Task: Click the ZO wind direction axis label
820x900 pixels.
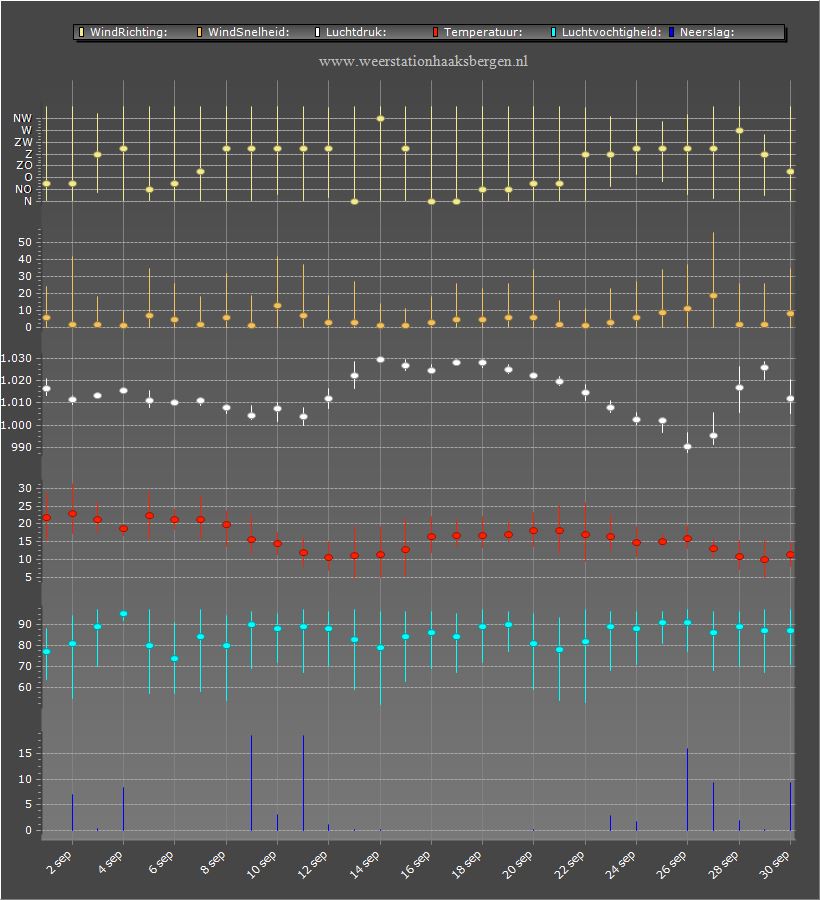Action: [24, 165]
